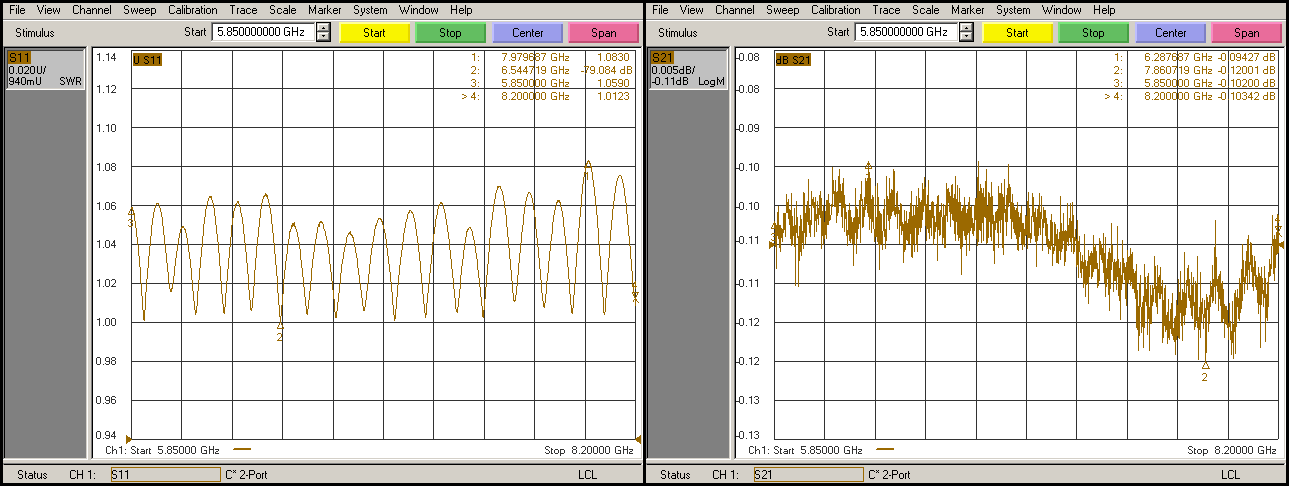Click blue Center button in left window
The image size is (1289, 486).
pyautogui.click(x=528, y=32)
